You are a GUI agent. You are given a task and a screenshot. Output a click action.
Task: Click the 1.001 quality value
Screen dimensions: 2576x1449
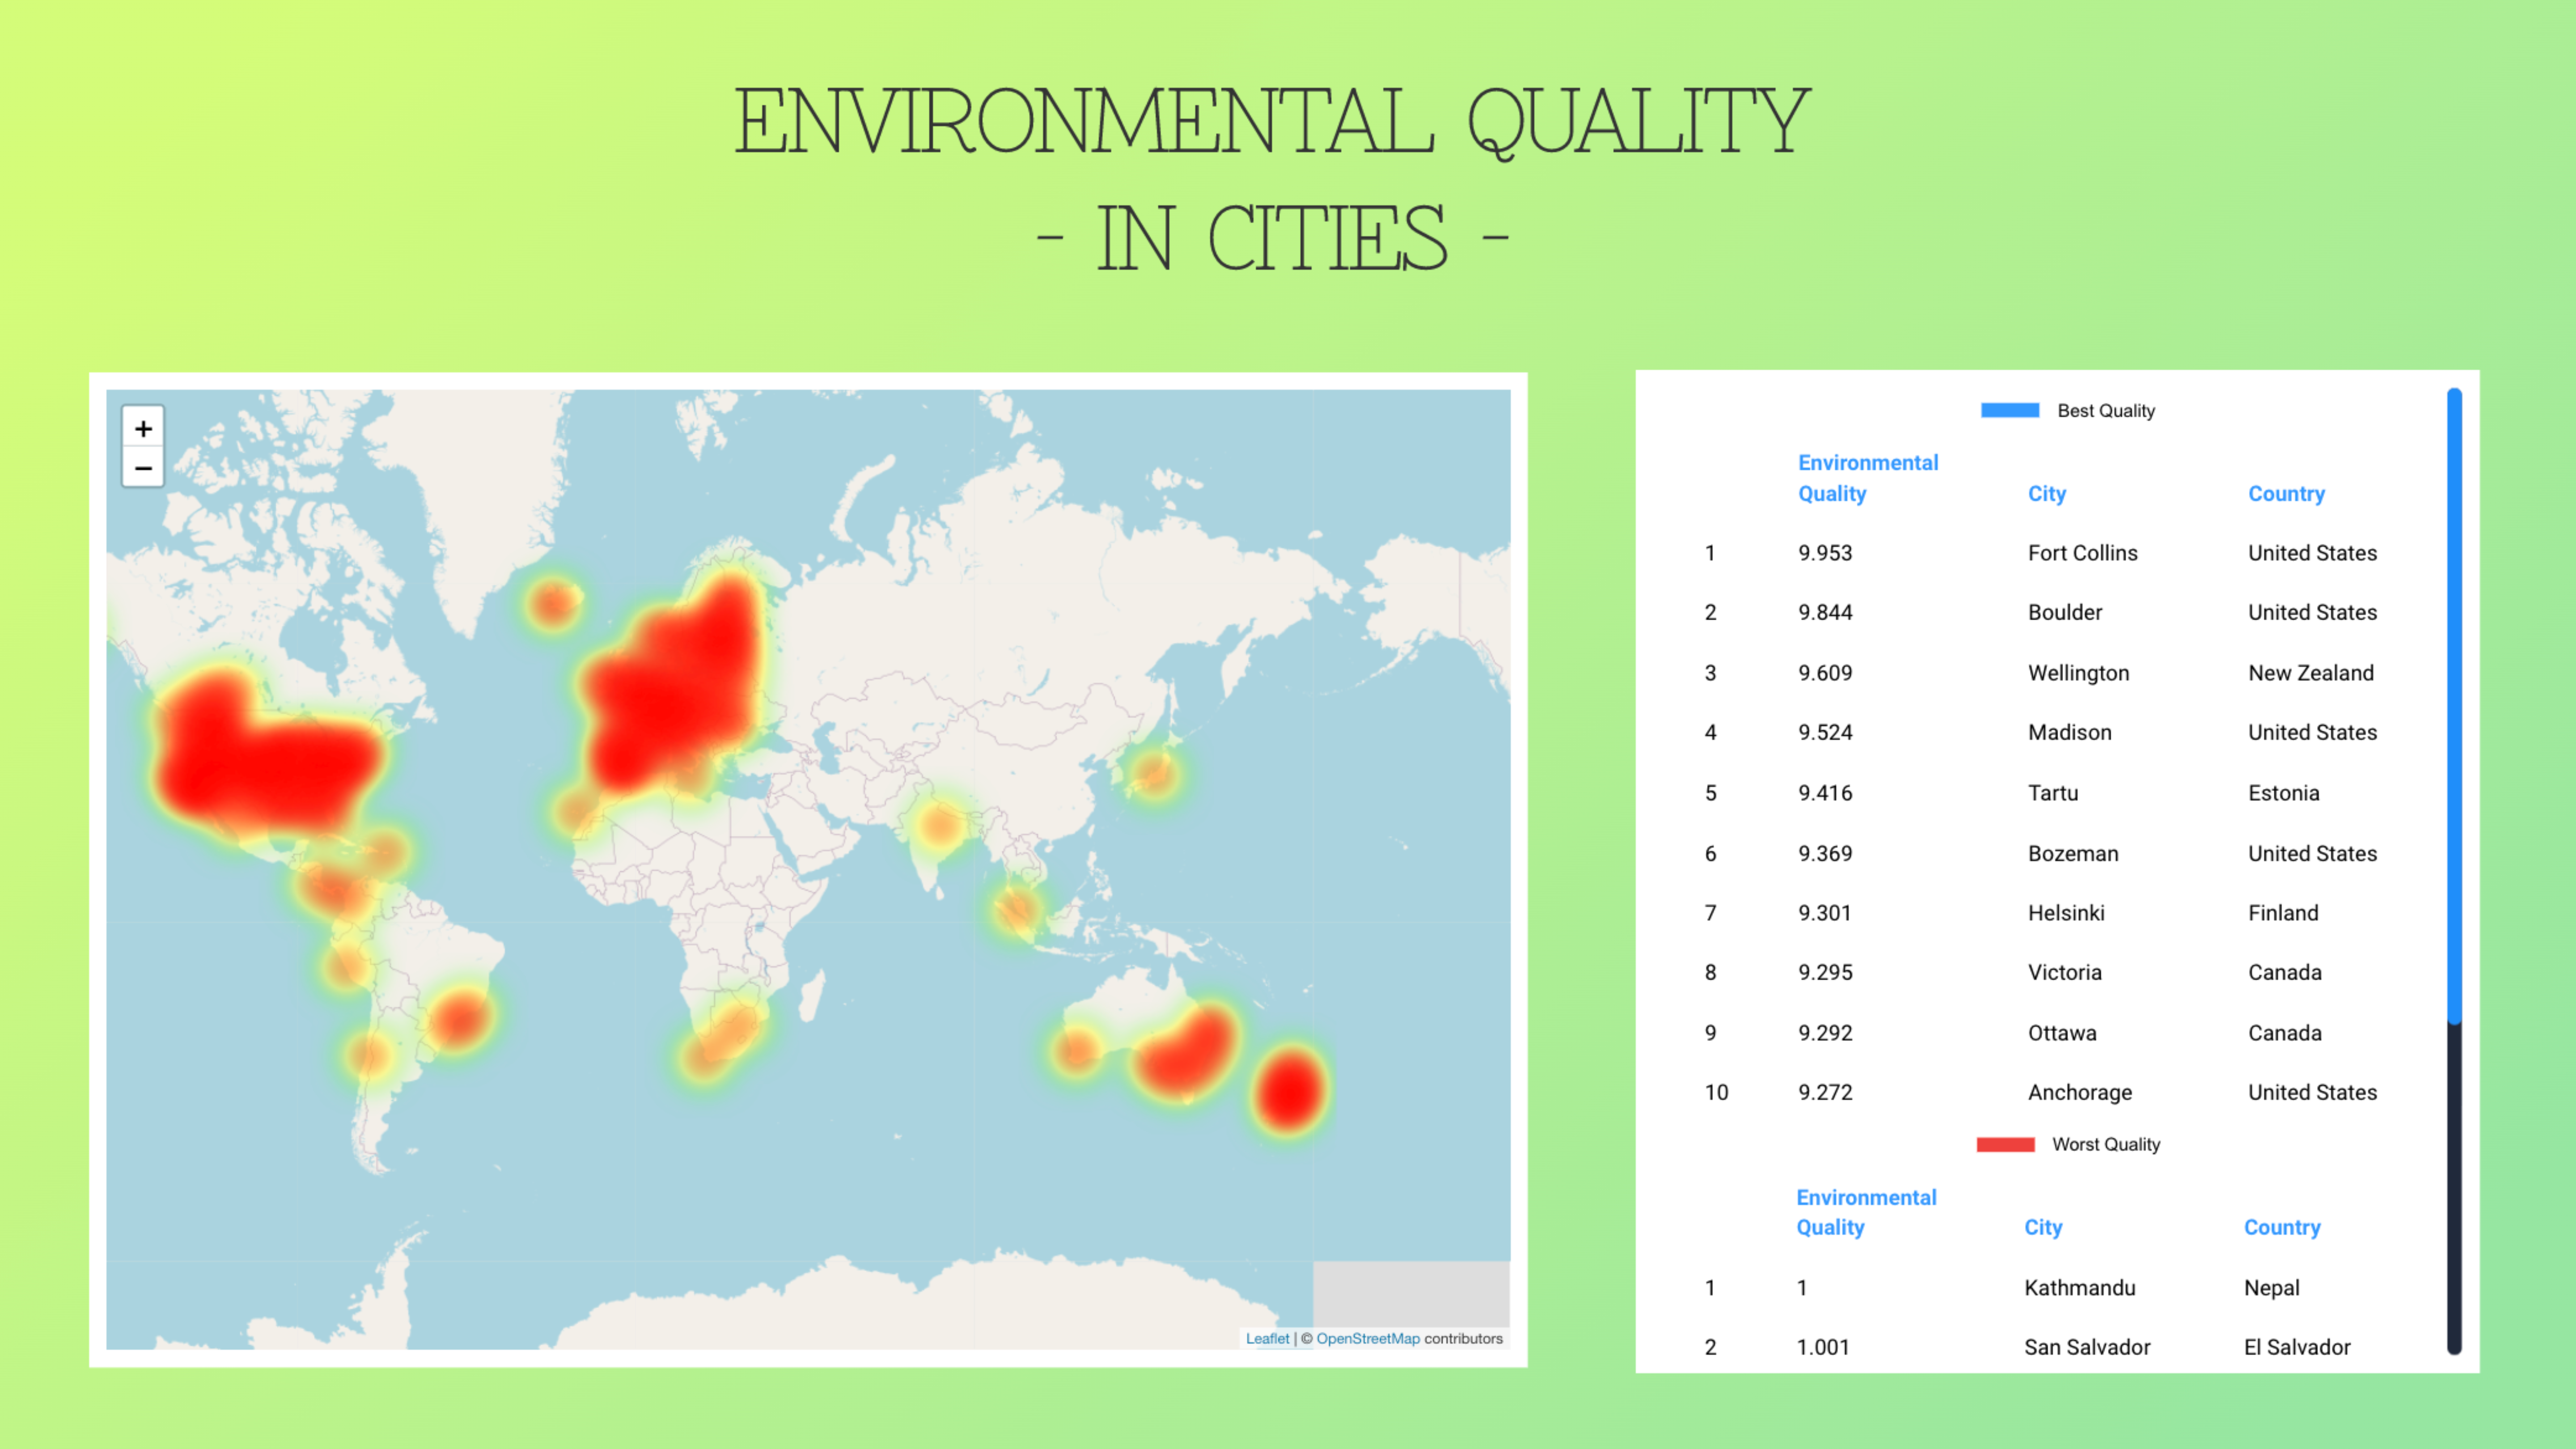click(x=1822, y=1347)
